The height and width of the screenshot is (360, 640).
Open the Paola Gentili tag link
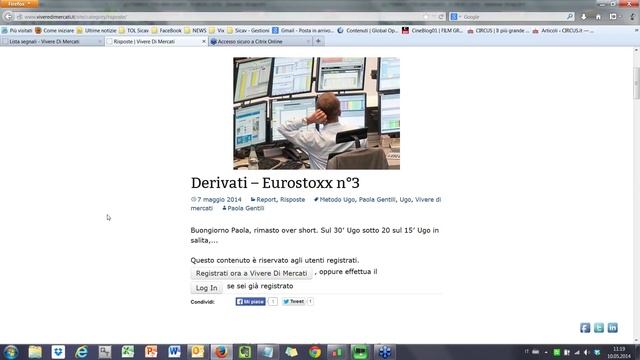[377, 200]
